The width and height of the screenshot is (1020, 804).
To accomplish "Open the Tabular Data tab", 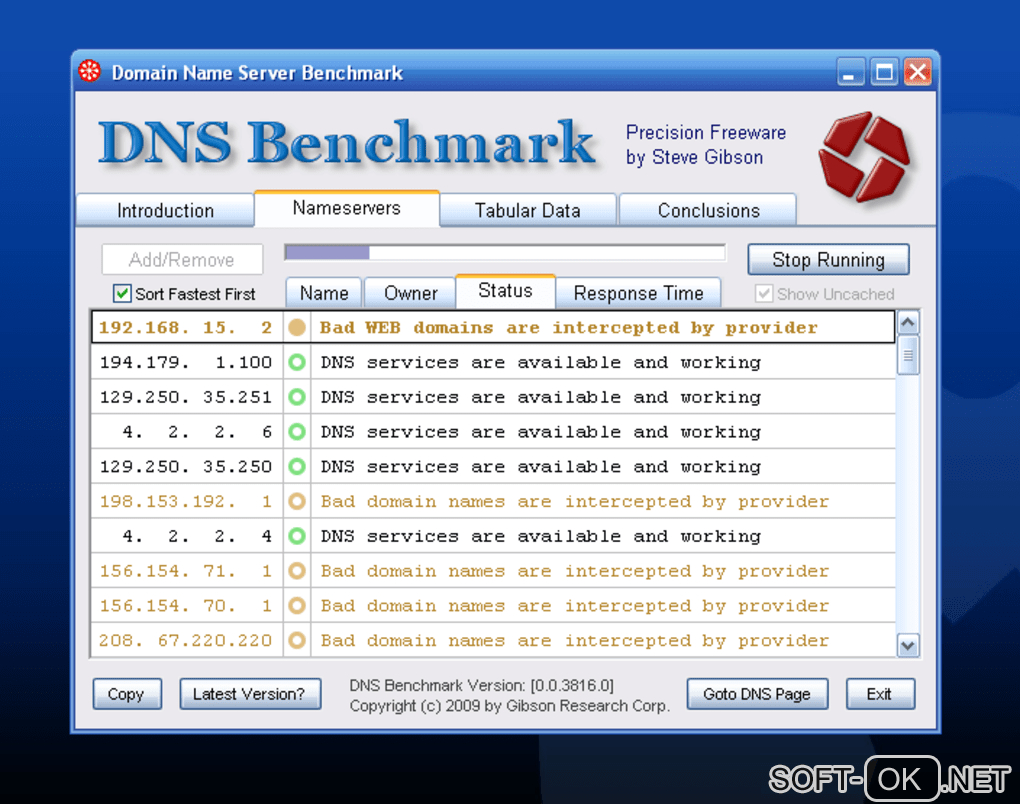I will (x=528, y=210).
